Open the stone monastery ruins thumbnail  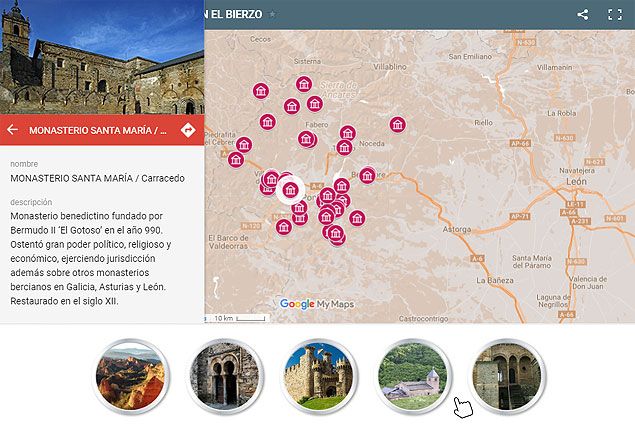(506, 374)
